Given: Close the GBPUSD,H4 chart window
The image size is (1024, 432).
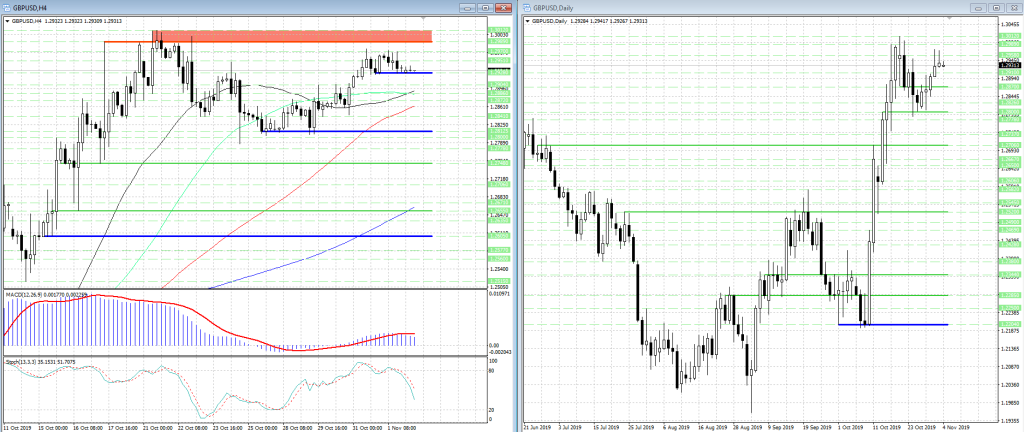Looking at the screenshot, I should pyautogui.click(x=503, y=7).
